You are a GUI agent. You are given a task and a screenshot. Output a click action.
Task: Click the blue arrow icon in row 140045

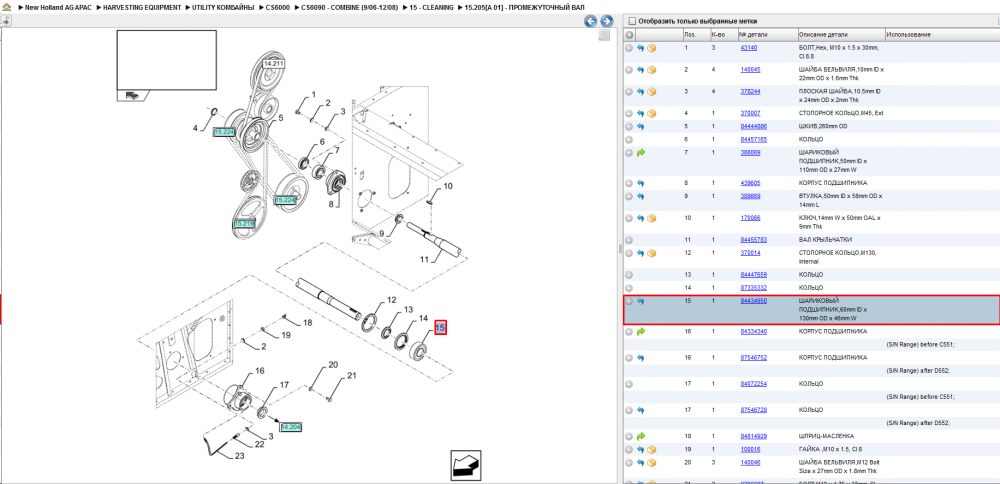point(640,70)
